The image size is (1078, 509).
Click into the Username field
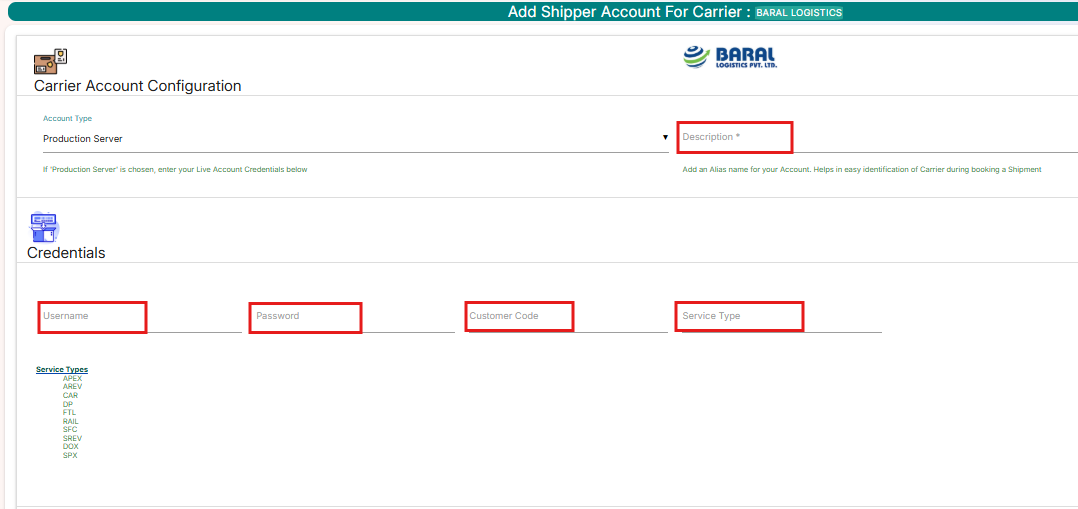[140, 316]
